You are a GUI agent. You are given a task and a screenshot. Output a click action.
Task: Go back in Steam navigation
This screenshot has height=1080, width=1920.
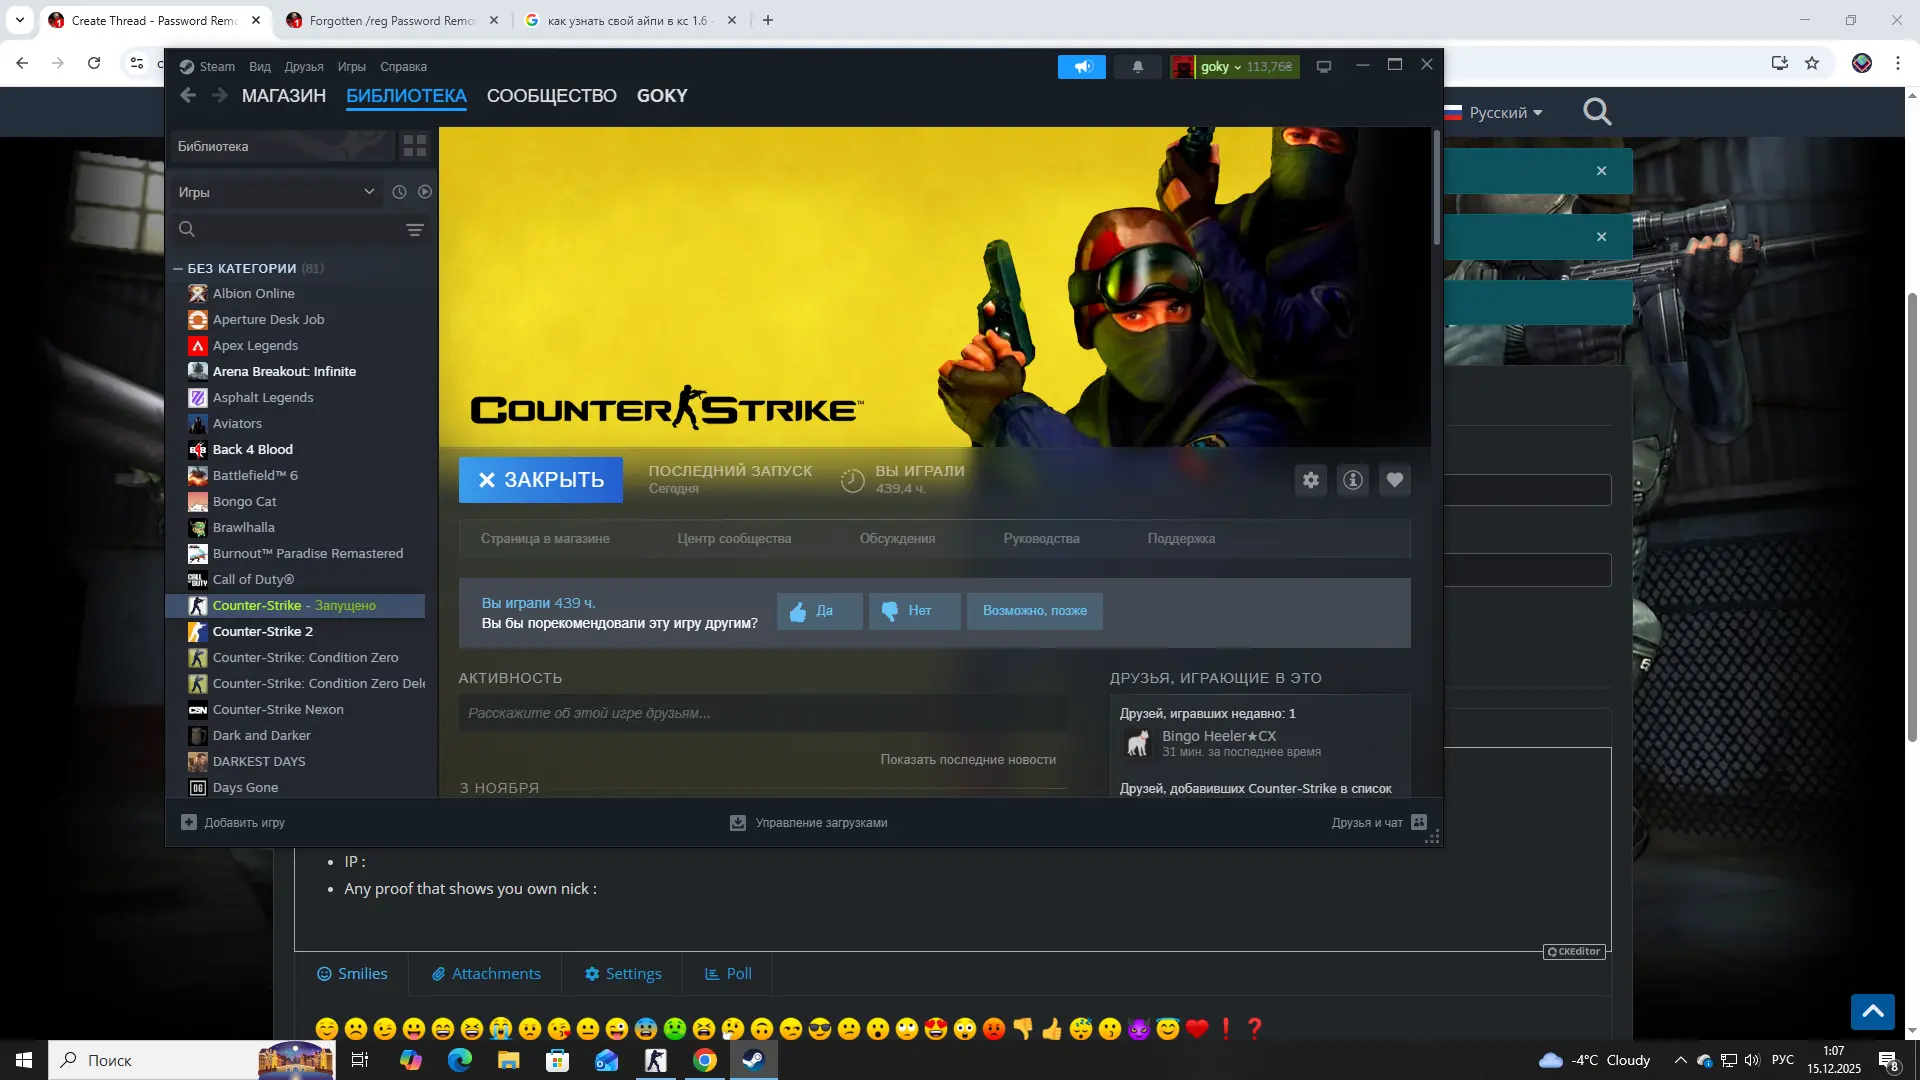click(x=188, y=95)
